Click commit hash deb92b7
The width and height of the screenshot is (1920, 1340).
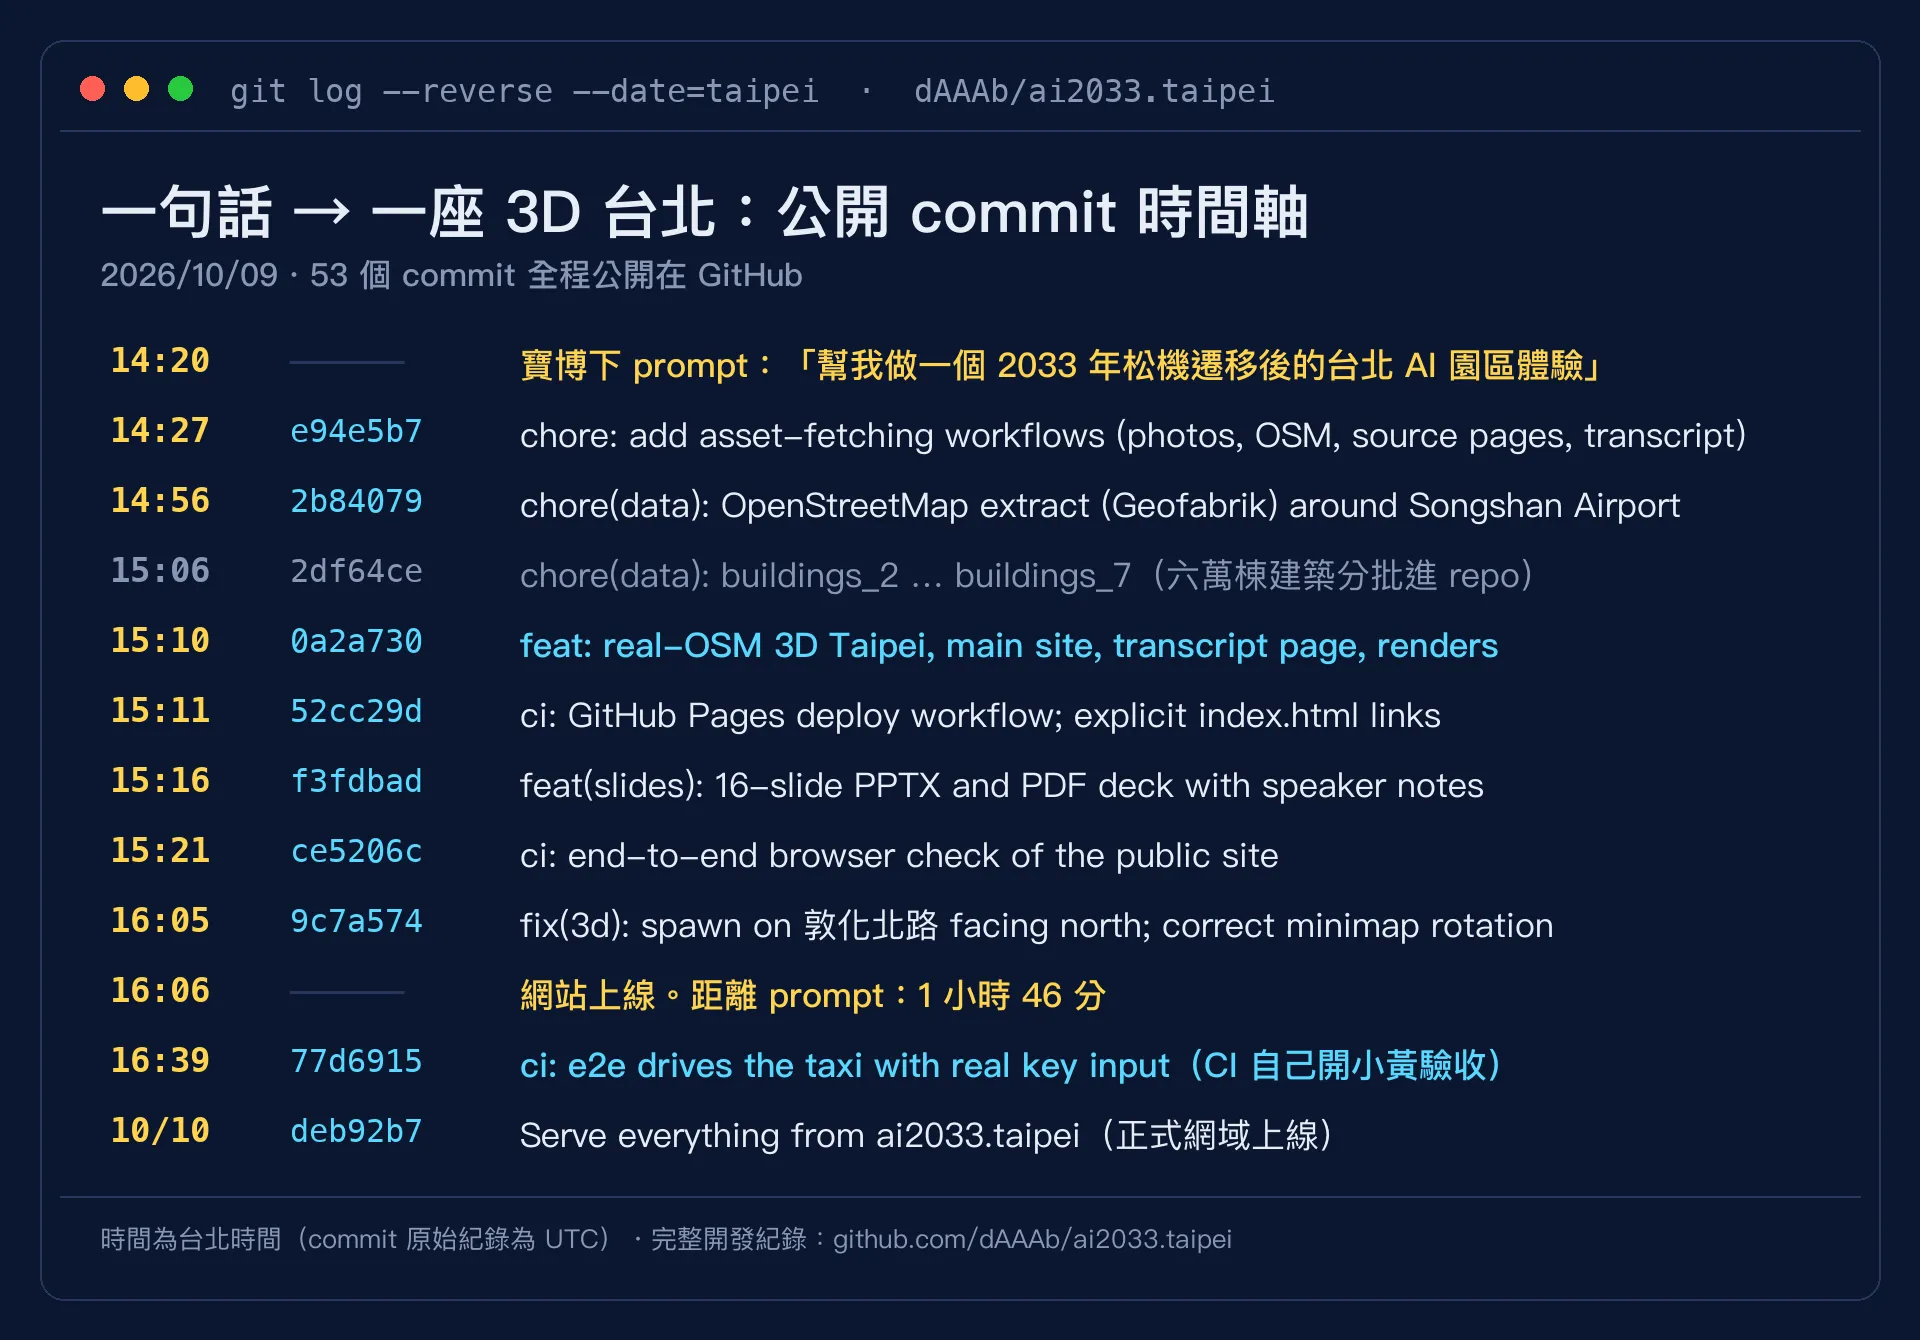pos(356,1131)
